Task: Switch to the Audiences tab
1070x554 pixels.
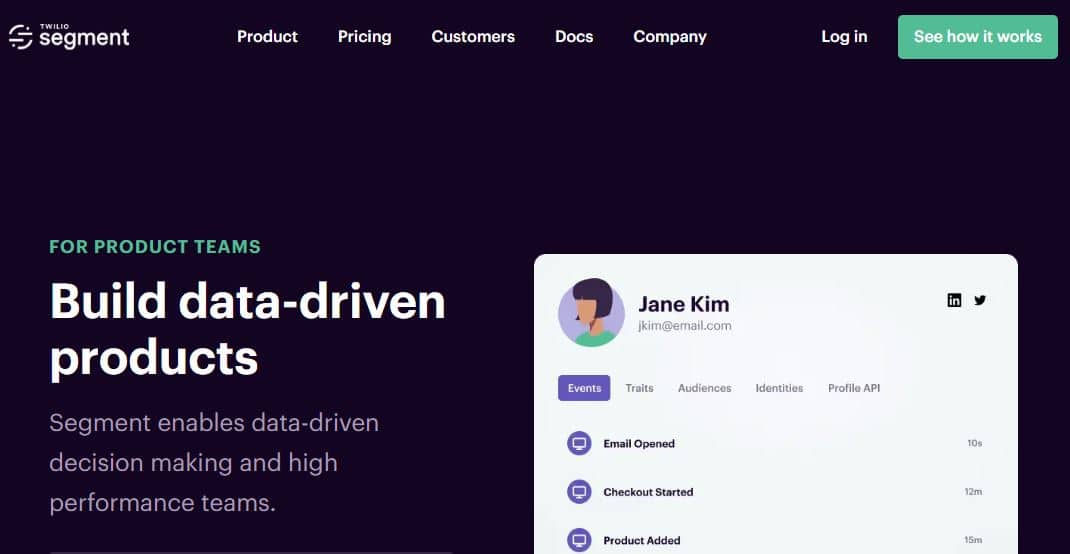Action: (704, 388)
